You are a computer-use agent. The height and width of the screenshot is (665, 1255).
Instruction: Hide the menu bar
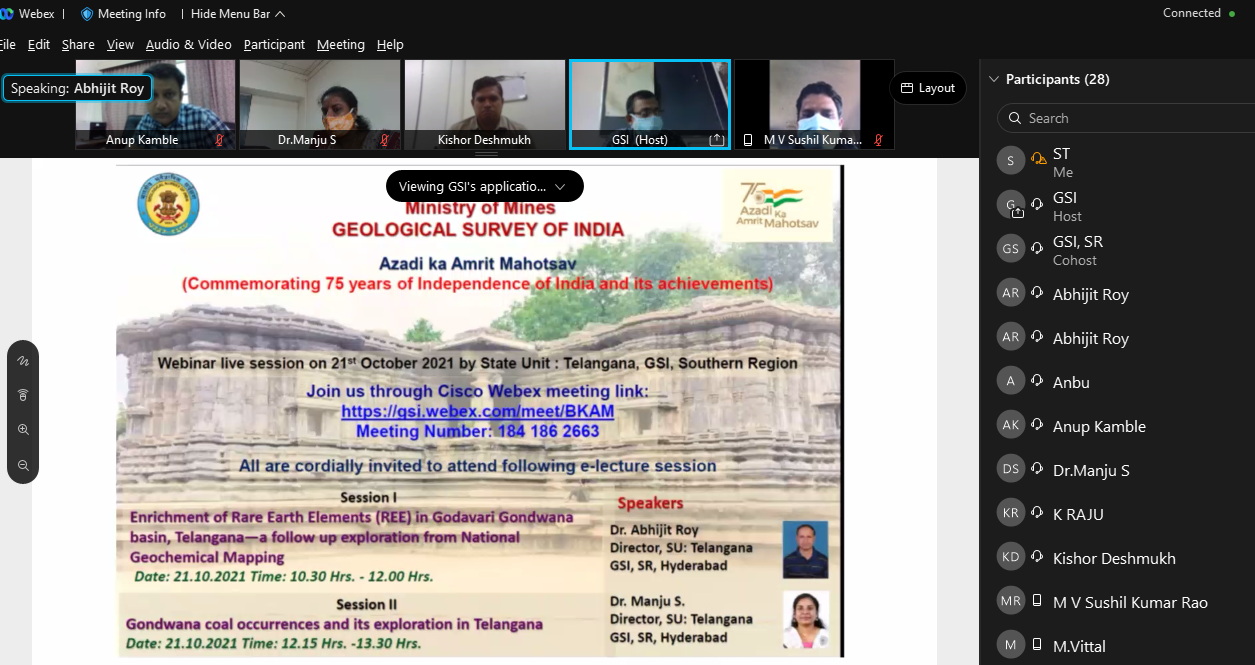click(x=238, y=14)
